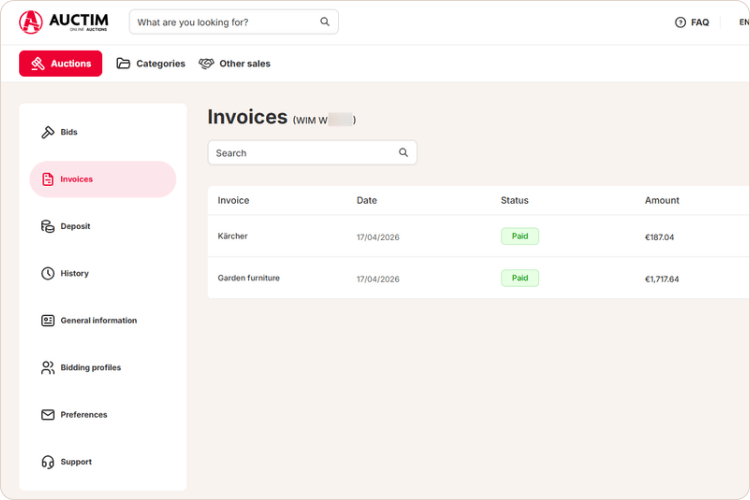The width and height of the screenshot is (750, 500).
Task: Click the Status column header
Action: 514,200
